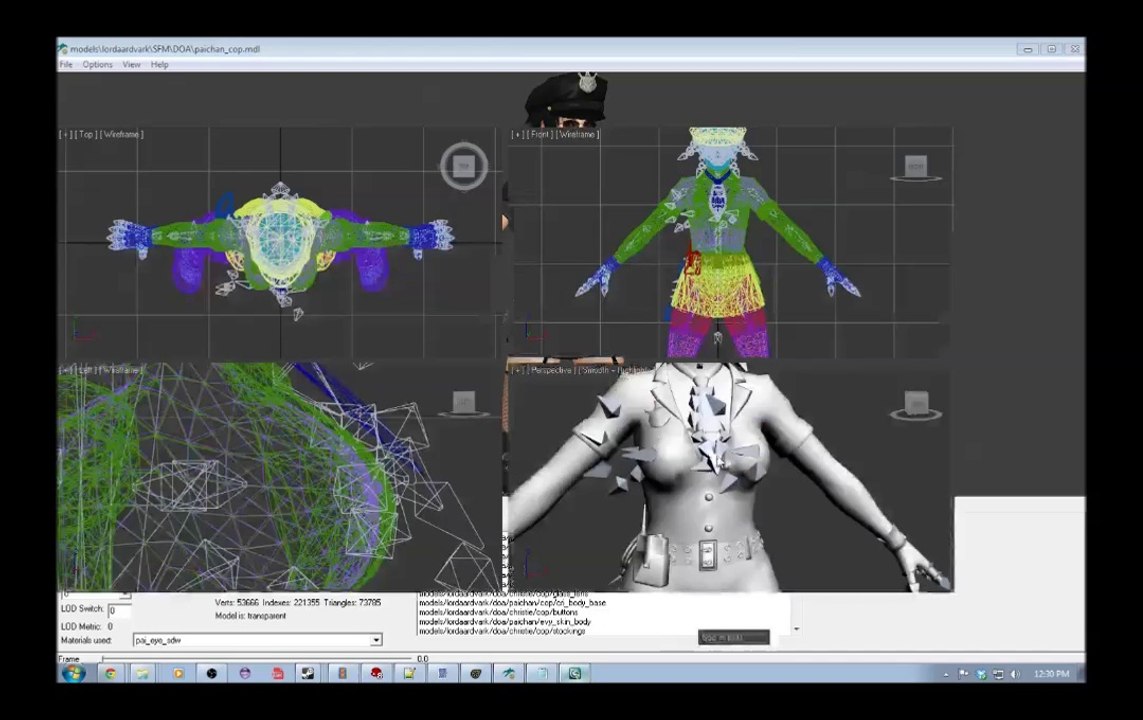Click the LOD Metric: 0 label
This screenshot has height=720, width=1143.
[87, 627]
